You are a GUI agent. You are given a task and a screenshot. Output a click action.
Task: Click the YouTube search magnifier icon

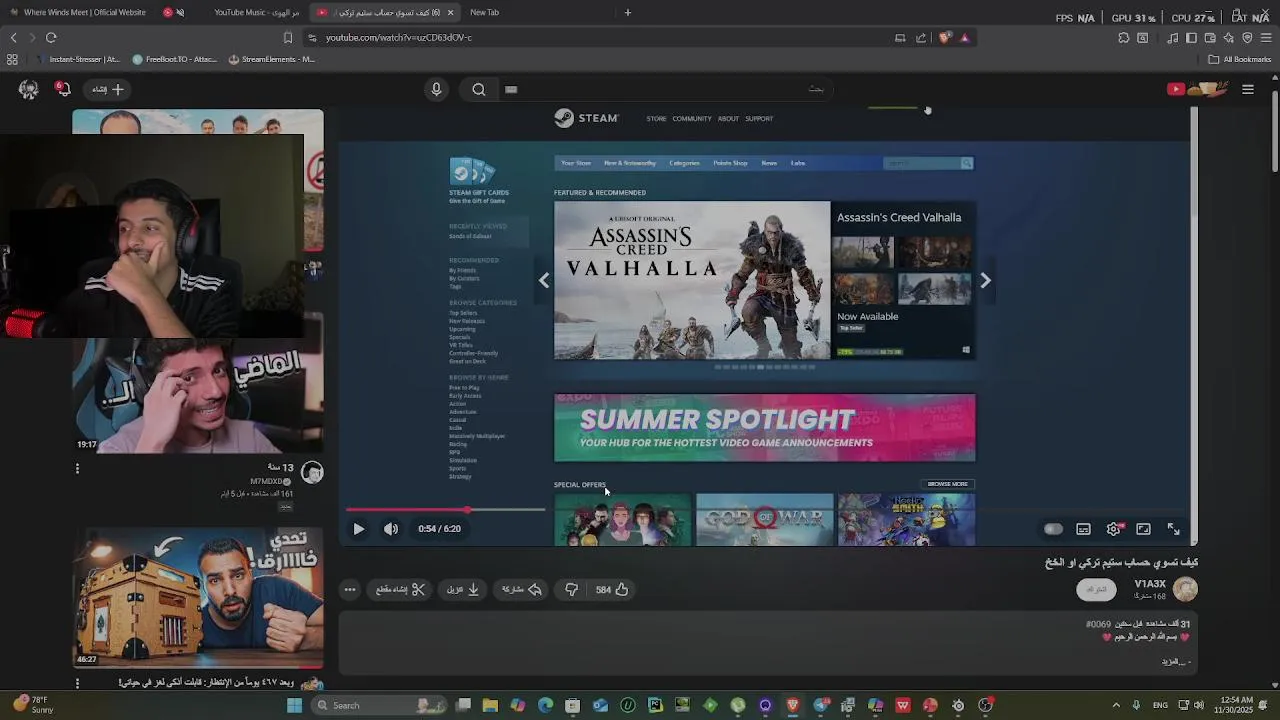coord(479,89)
